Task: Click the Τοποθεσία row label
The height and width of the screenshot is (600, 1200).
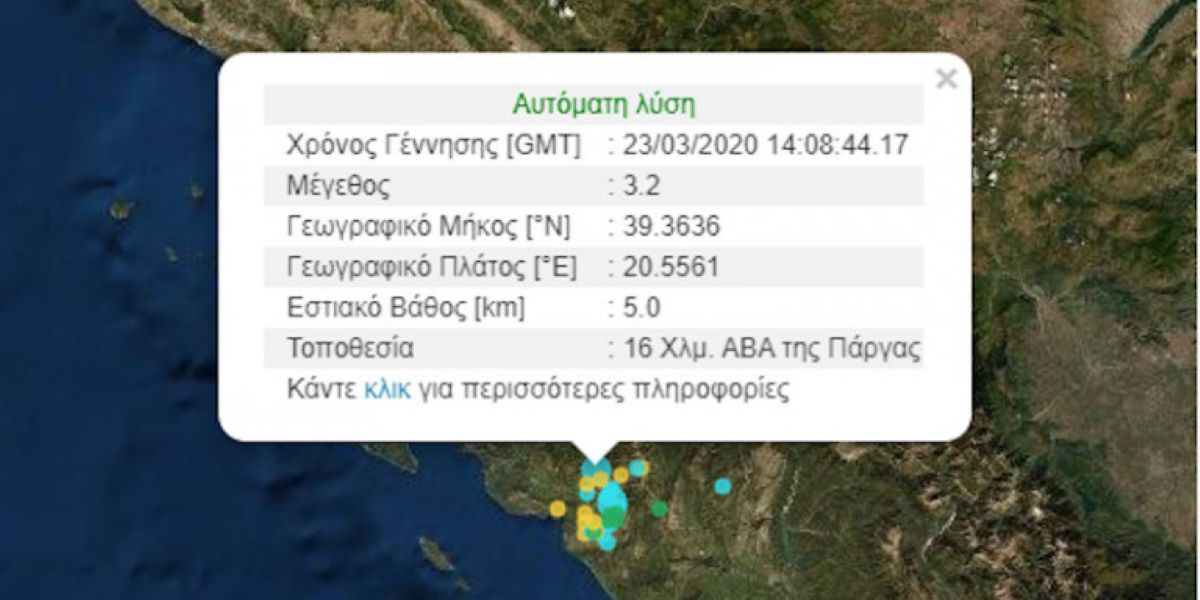Action: pos(350,349)
